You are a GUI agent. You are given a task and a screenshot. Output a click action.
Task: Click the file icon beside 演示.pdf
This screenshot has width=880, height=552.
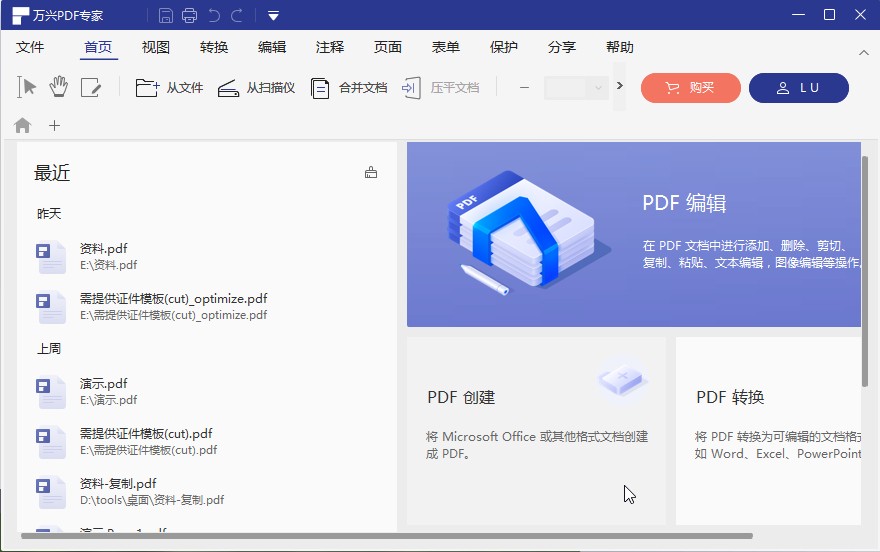click(51, 392)
